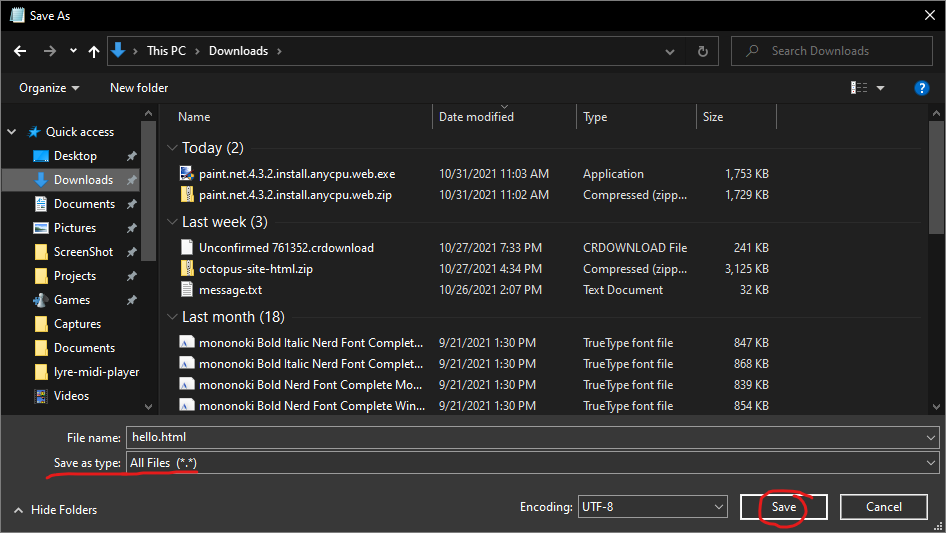Select mononoki Bold Nerd Font Complete Win font
The width and height of the screenshot is (946, 533).
click(x=312, y=406)
